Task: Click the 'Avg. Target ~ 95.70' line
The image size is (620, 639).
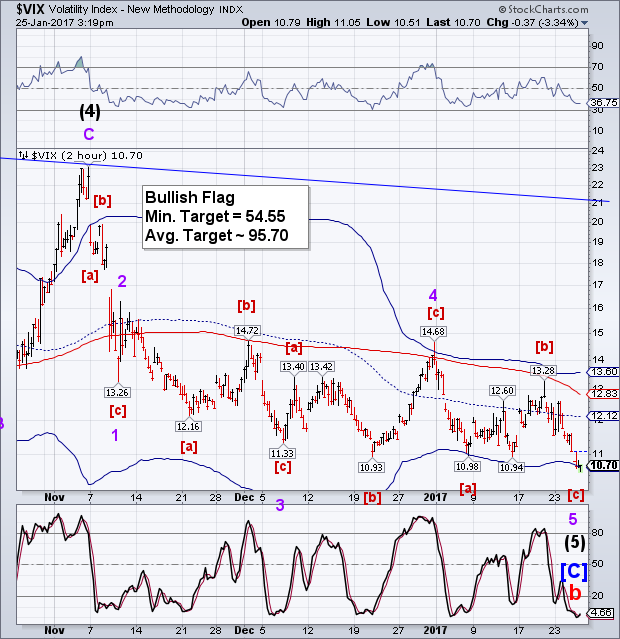Action: [217, 236]
